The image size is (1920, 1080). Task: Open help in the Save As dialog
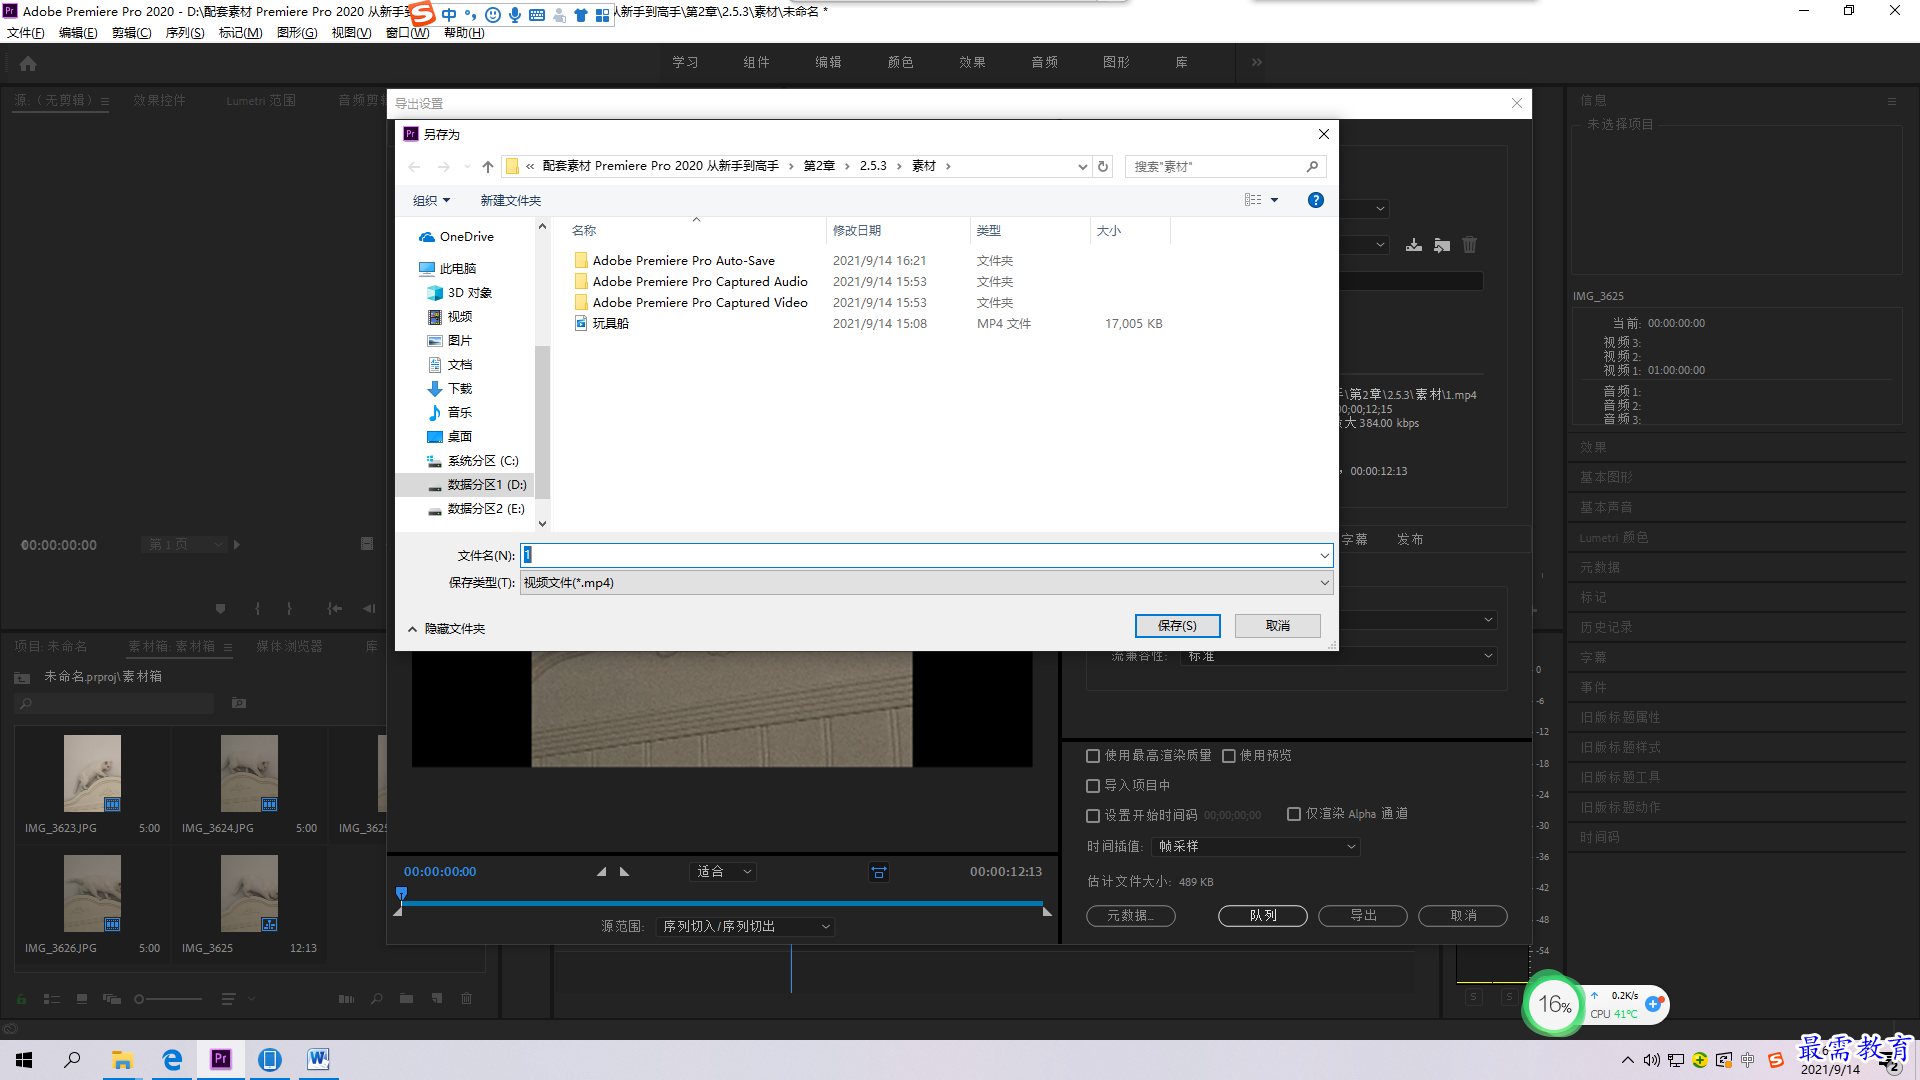(x=1316, y=200)
